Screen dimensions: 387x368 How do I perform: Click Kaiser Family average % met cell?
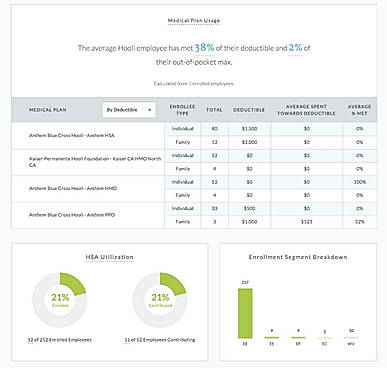click(360, 169)
